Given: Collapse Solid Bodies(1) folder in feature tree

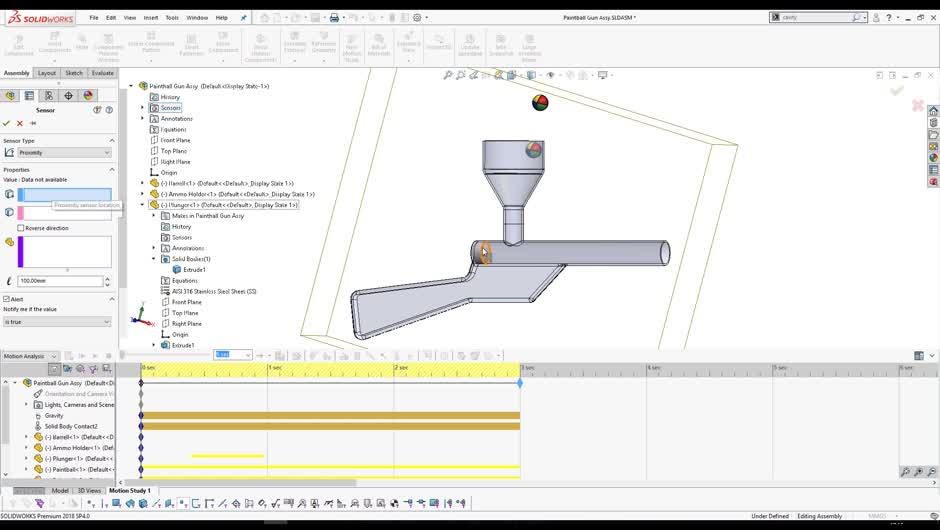Looking at the screenshot, I should click(153, 259).
